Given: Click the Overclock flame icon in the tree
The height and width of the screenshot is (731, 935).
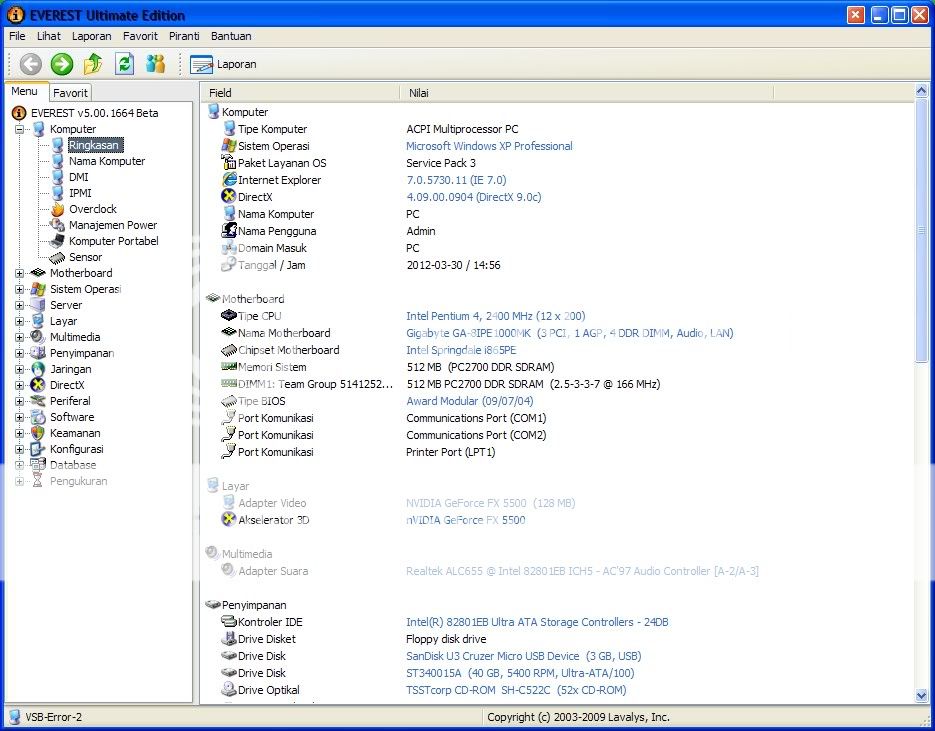Looking at the screenshot, I should (57, 209).
